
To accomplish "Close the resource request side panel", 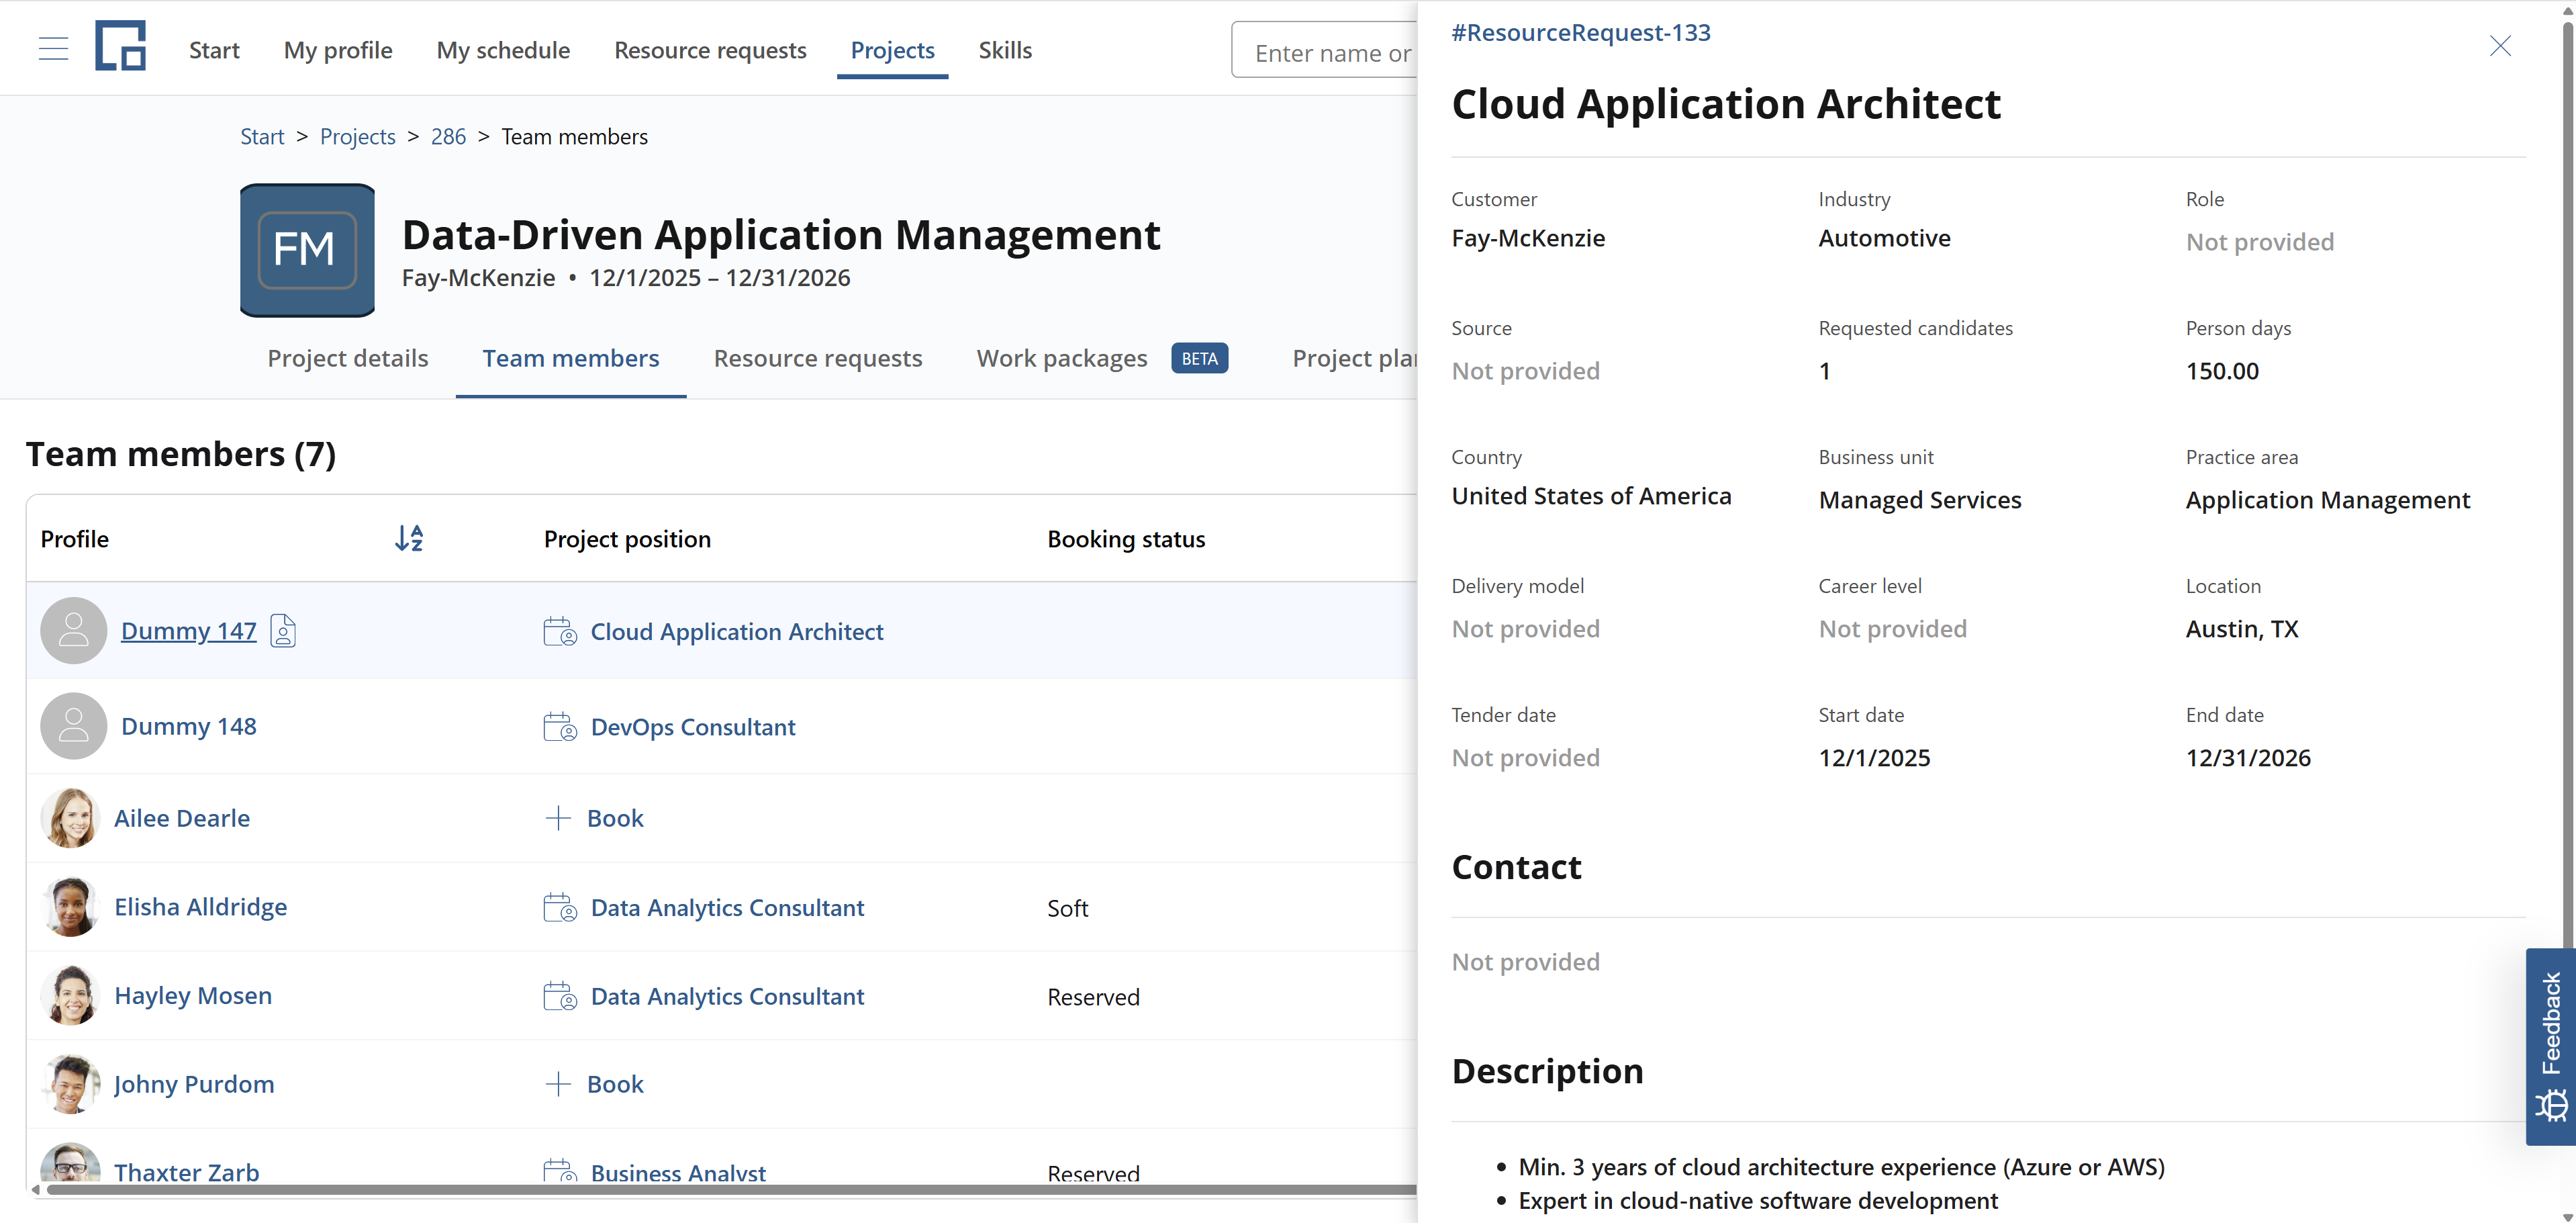I will (x=2500, y=46).
